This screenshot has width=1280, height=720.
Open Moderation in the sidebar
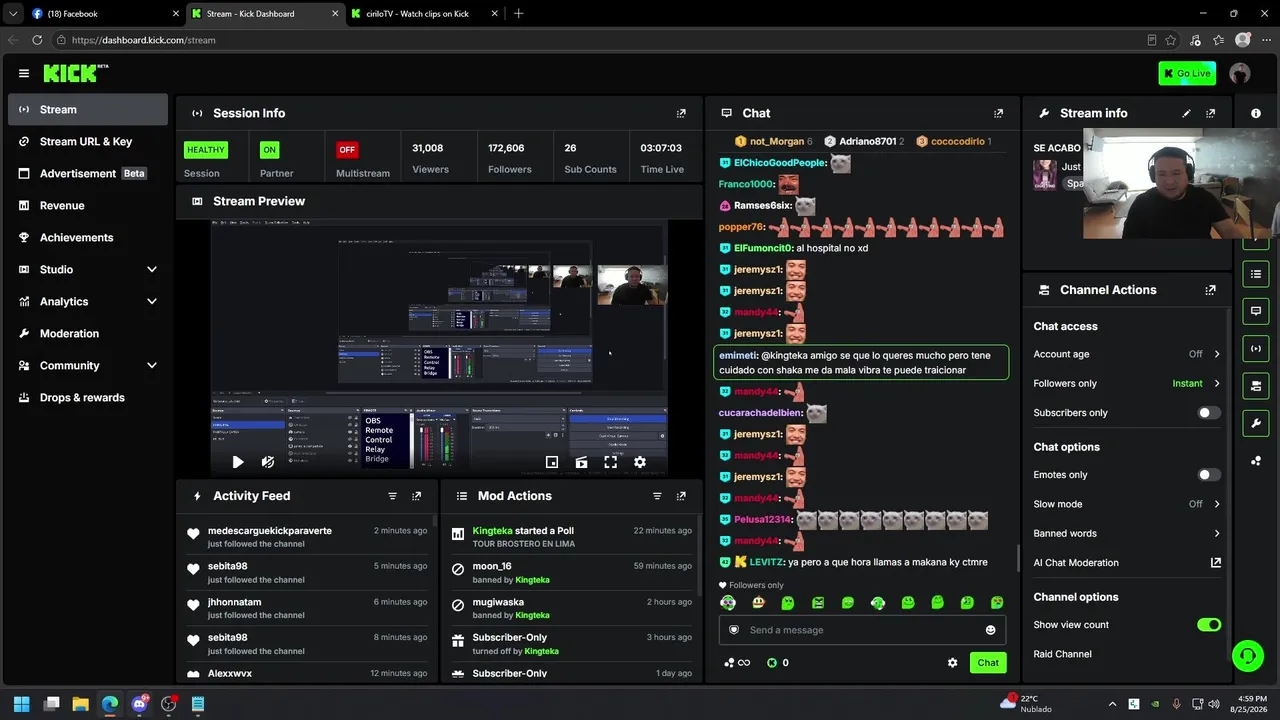(88, 334)
